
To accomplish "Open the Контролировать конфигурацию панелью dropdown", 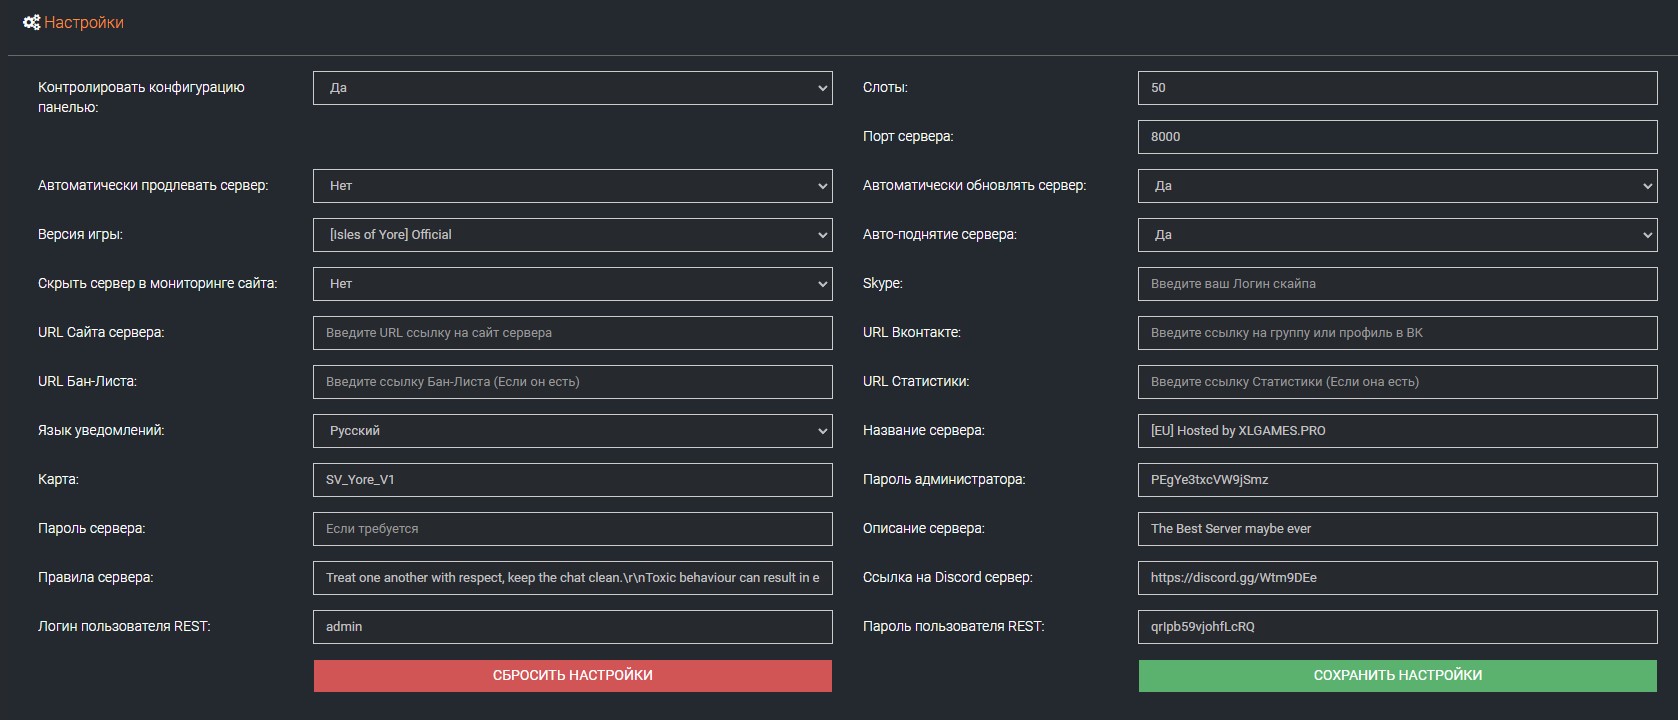I will click(x=572, y=88).
